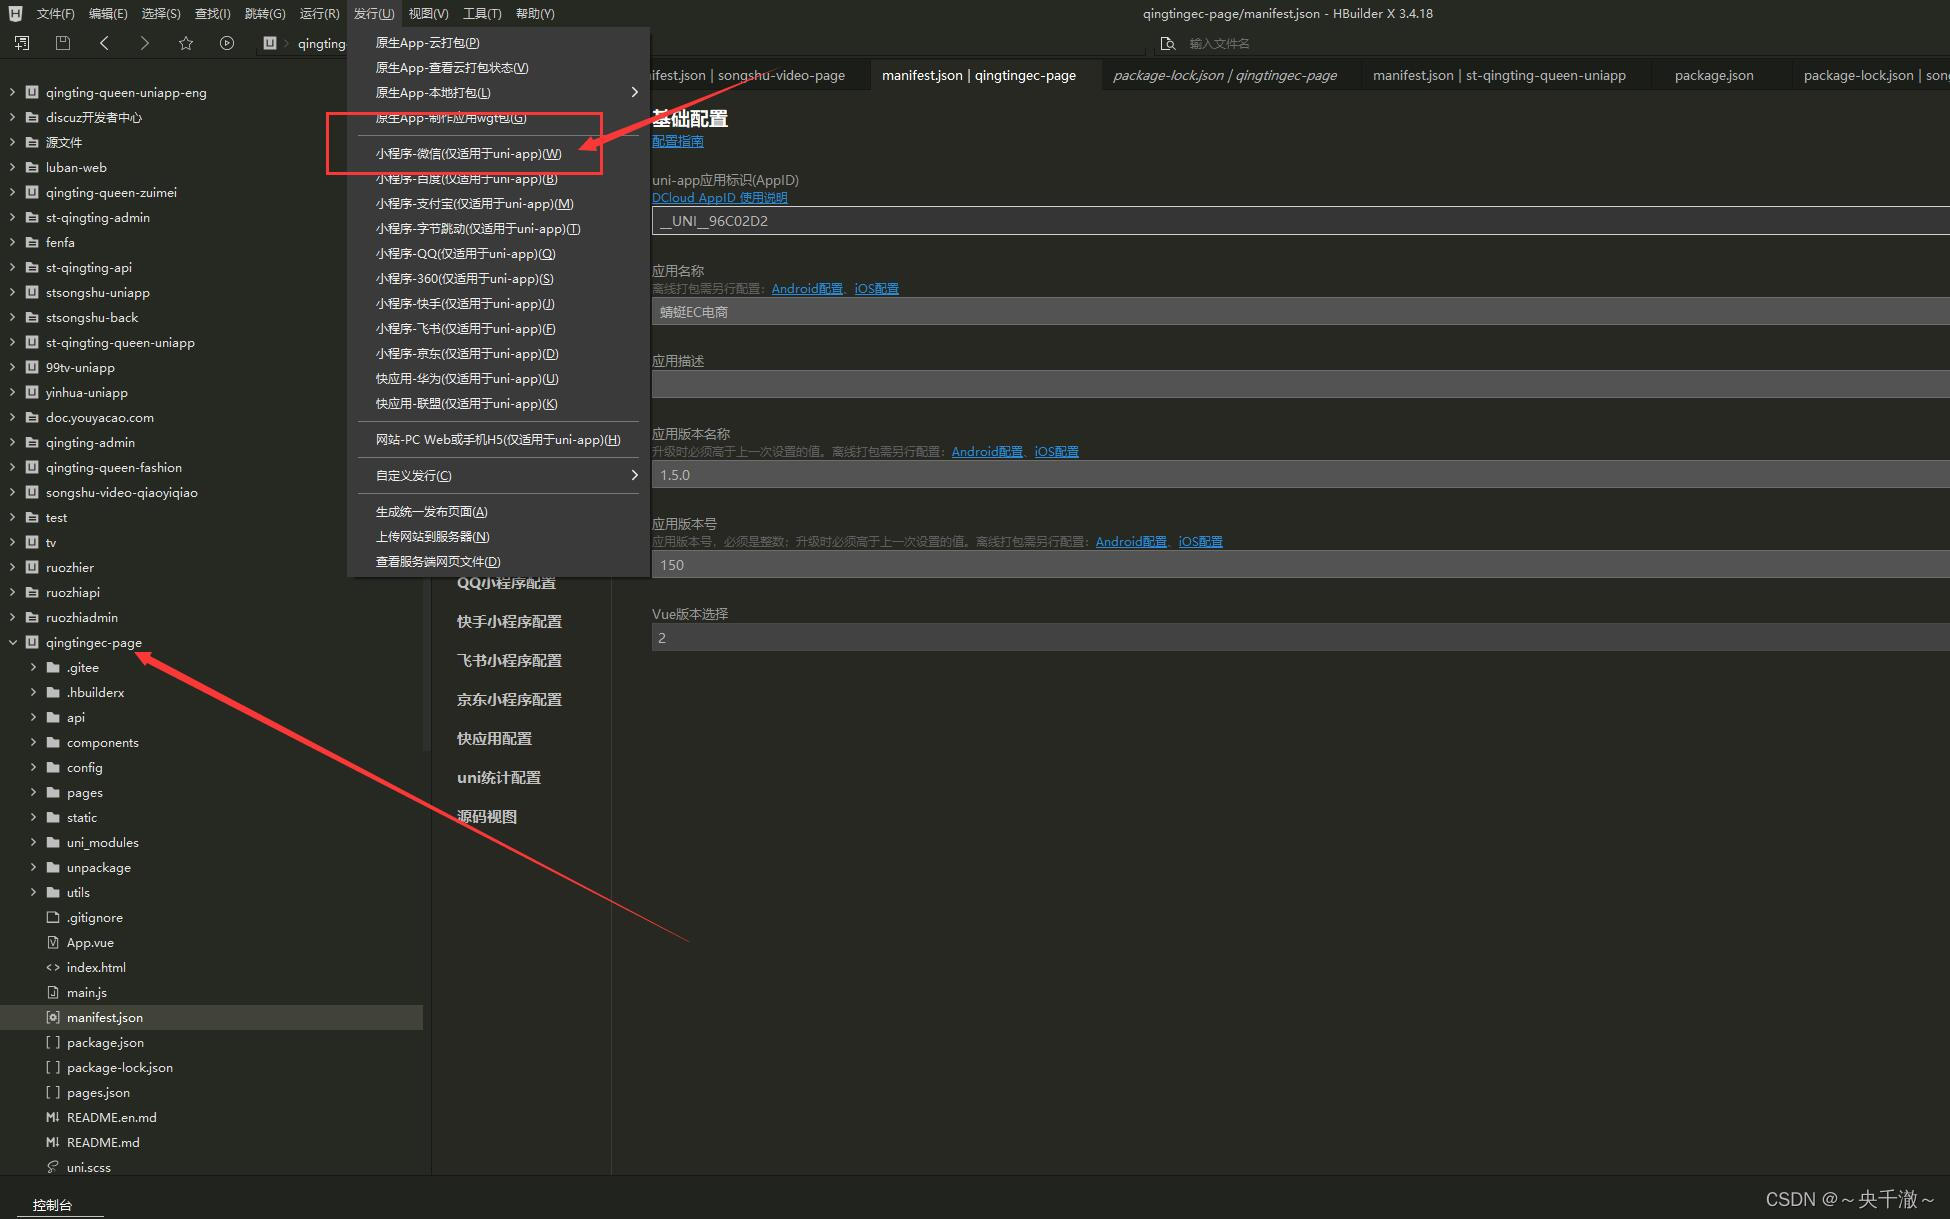Open Android配置 link under 应用名称

pyautogui.click(x=807, y=289)
